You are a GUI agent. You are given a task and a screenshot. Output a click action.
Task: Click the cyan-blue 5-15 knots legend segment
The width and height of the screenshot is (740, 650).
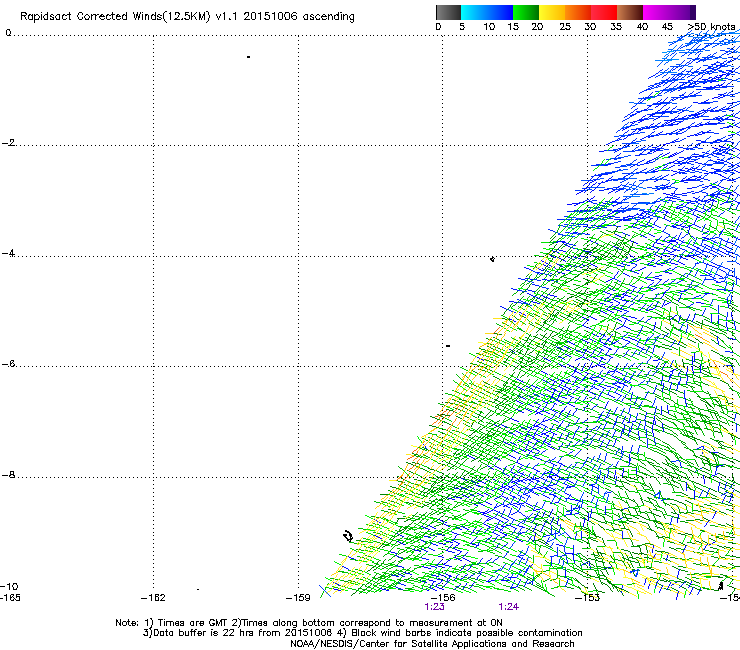point(487,12)
